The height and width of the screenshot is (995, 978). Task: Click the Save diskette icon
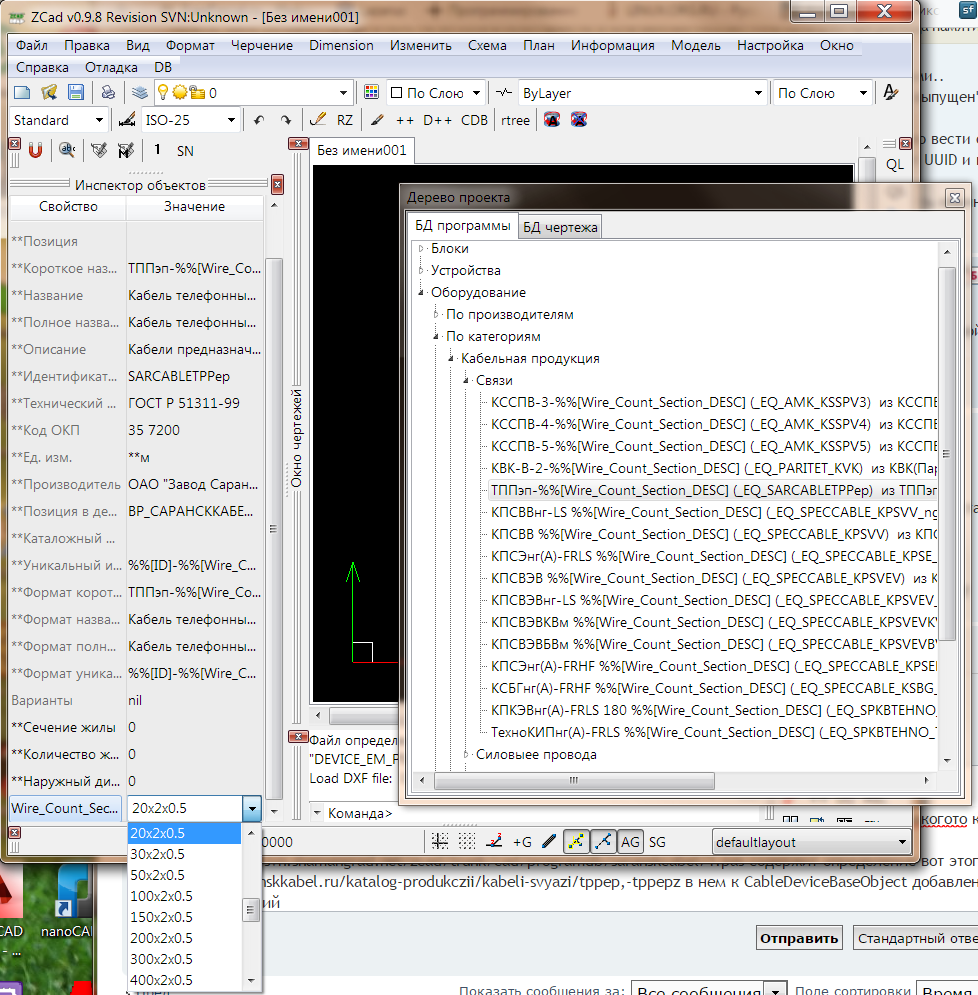coord(75,93)
